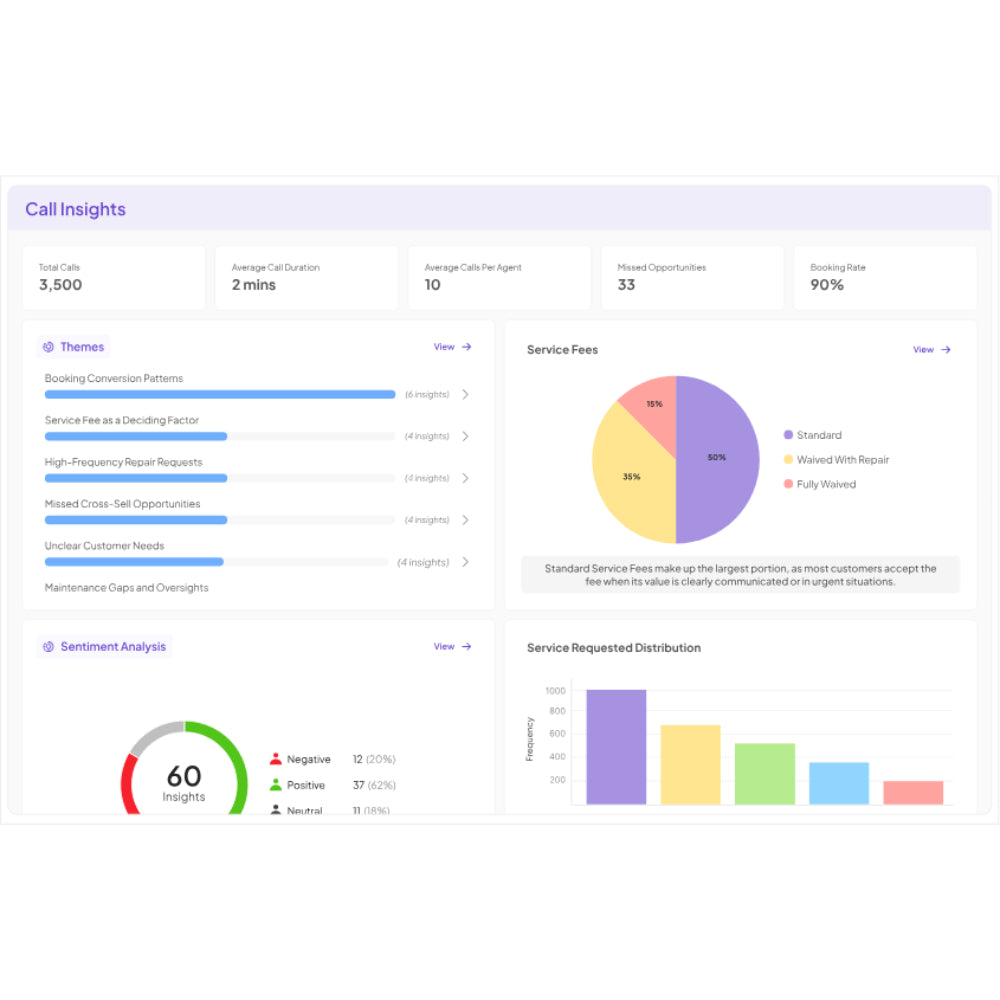Expand the Unclear Customer Needs theme
The height and width of the screenshot is (1000, 1000).
(465, 562)
